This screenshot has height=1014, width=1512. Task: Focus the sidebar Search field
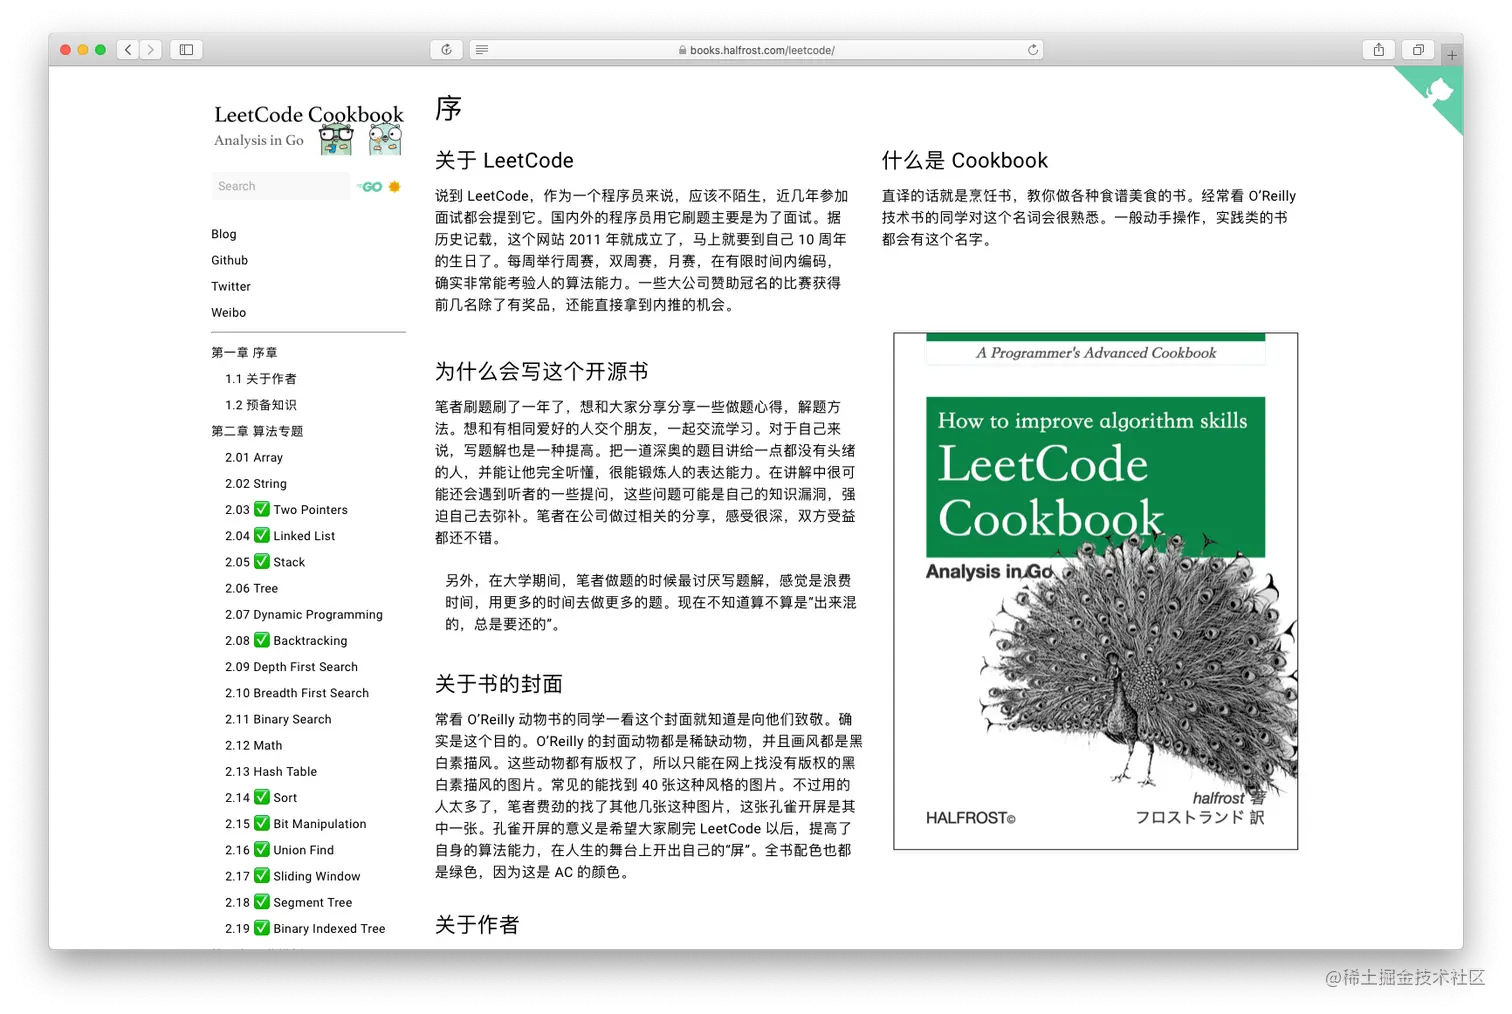[280, 186]
